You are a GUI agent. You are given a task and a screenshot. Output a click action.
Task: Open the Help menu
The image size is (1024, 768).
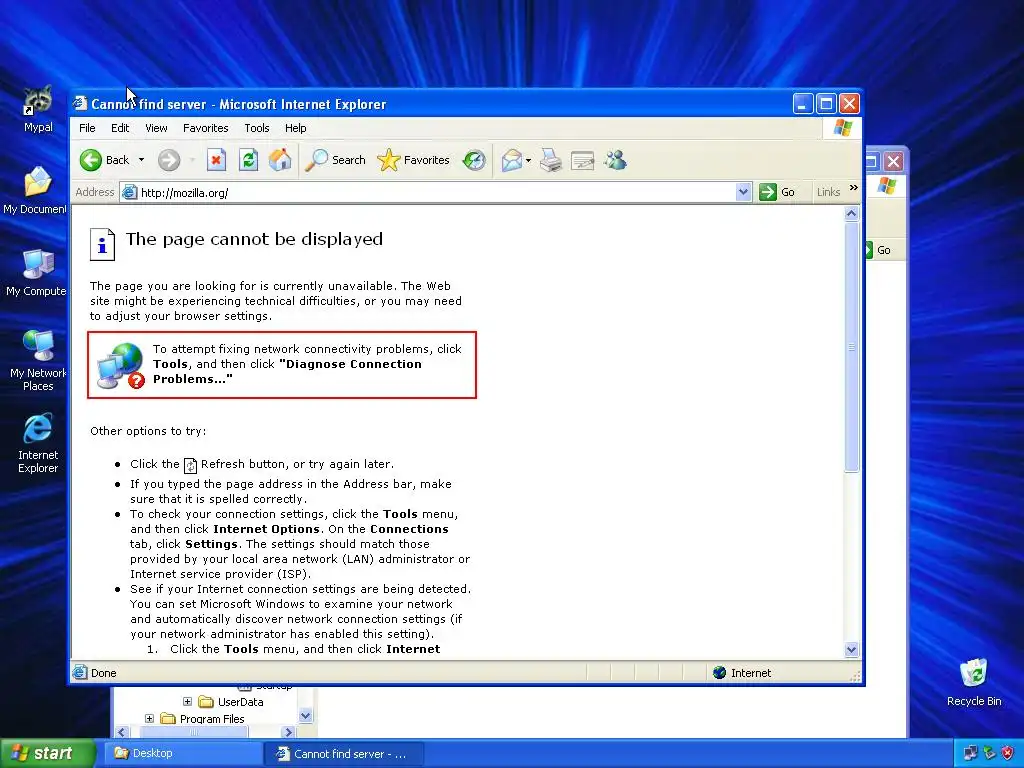[x=295, y=128]
